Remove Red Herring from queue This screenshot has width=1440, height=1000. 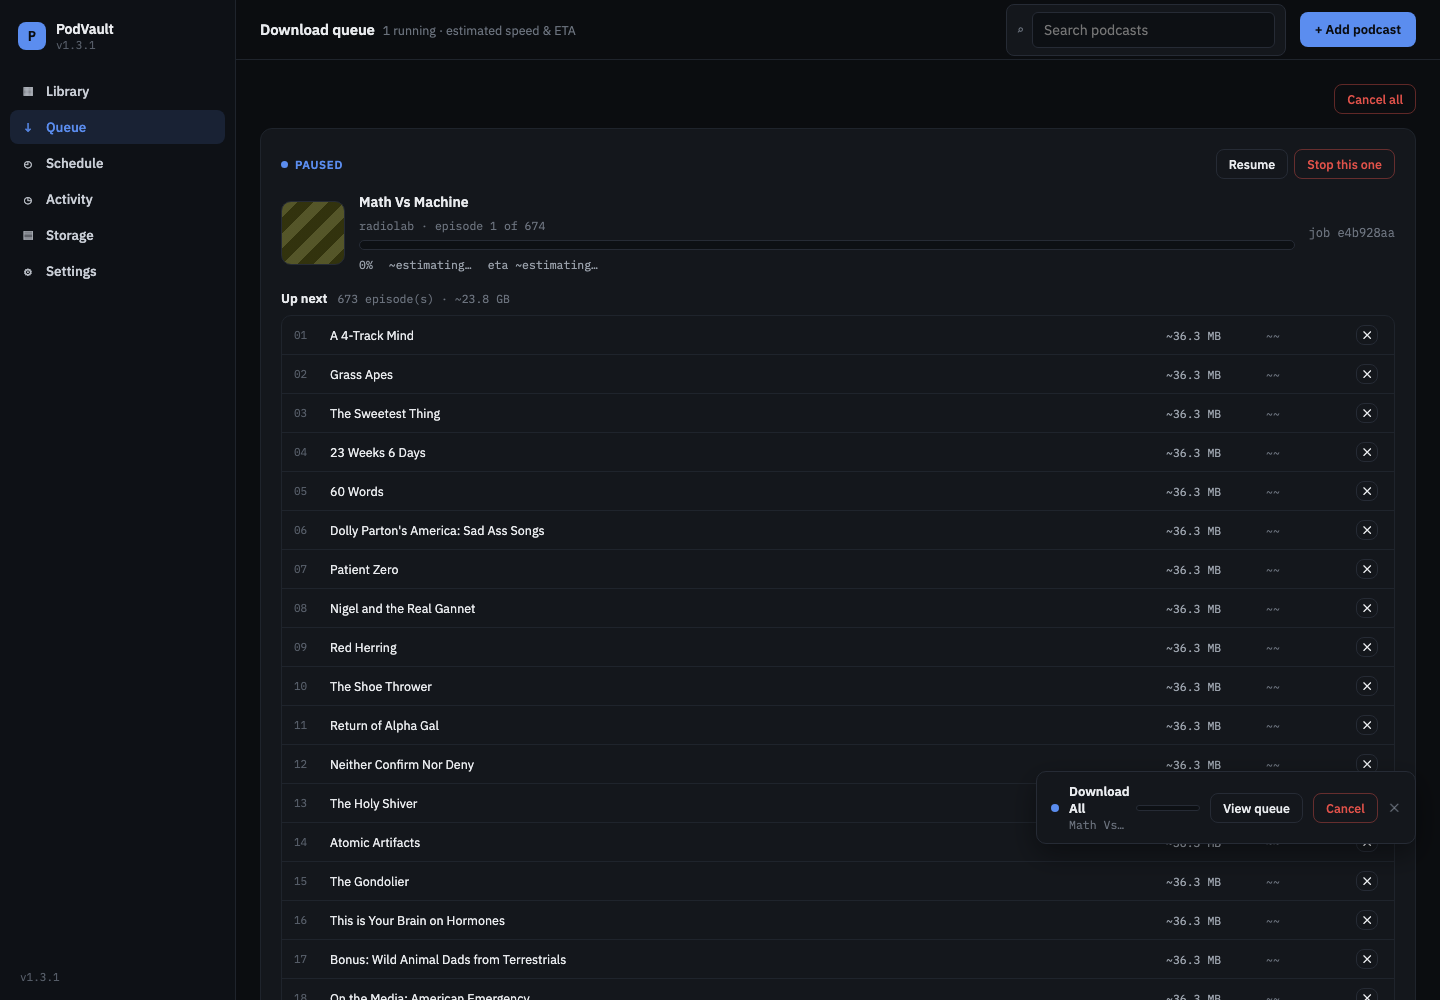click(1367, 647)
